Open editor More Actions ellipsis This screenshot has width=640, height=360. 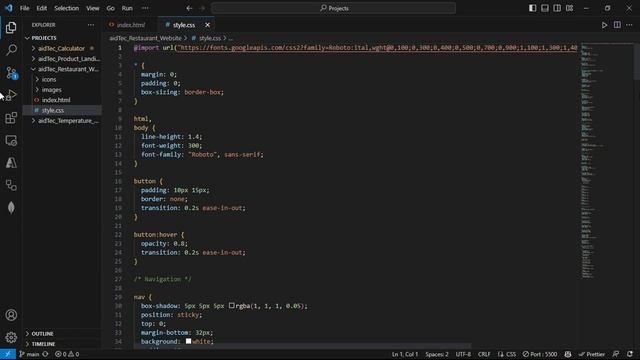(x=629, y=25)
